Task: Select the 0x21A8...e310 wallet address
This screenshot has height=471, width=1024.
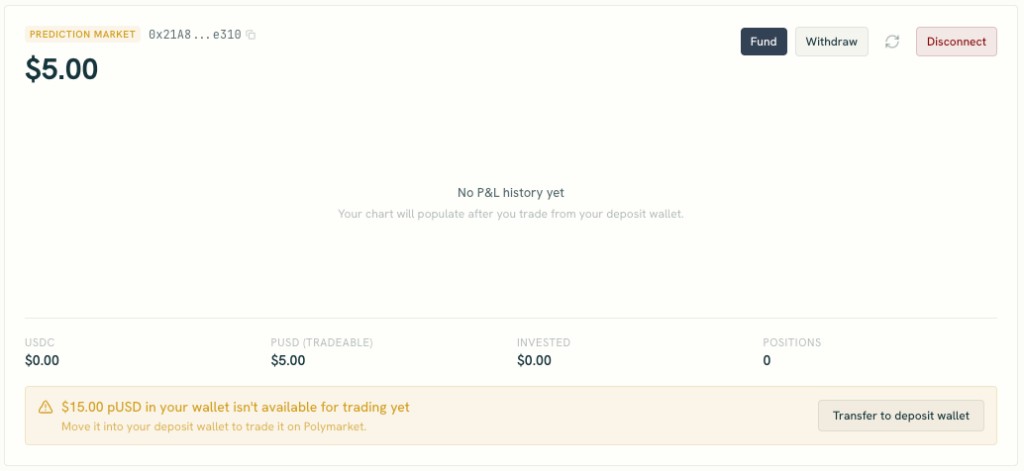Action: pos(195,35)
